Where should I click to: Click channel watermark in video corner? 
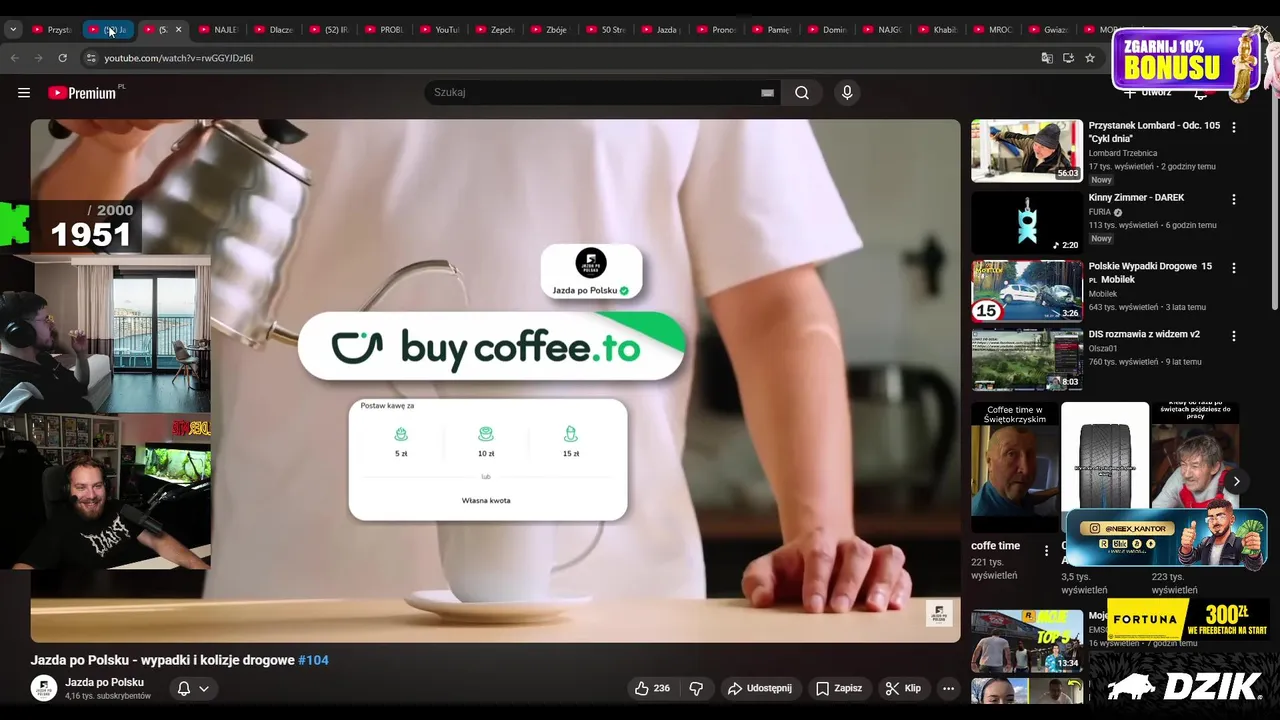point(939,613)
